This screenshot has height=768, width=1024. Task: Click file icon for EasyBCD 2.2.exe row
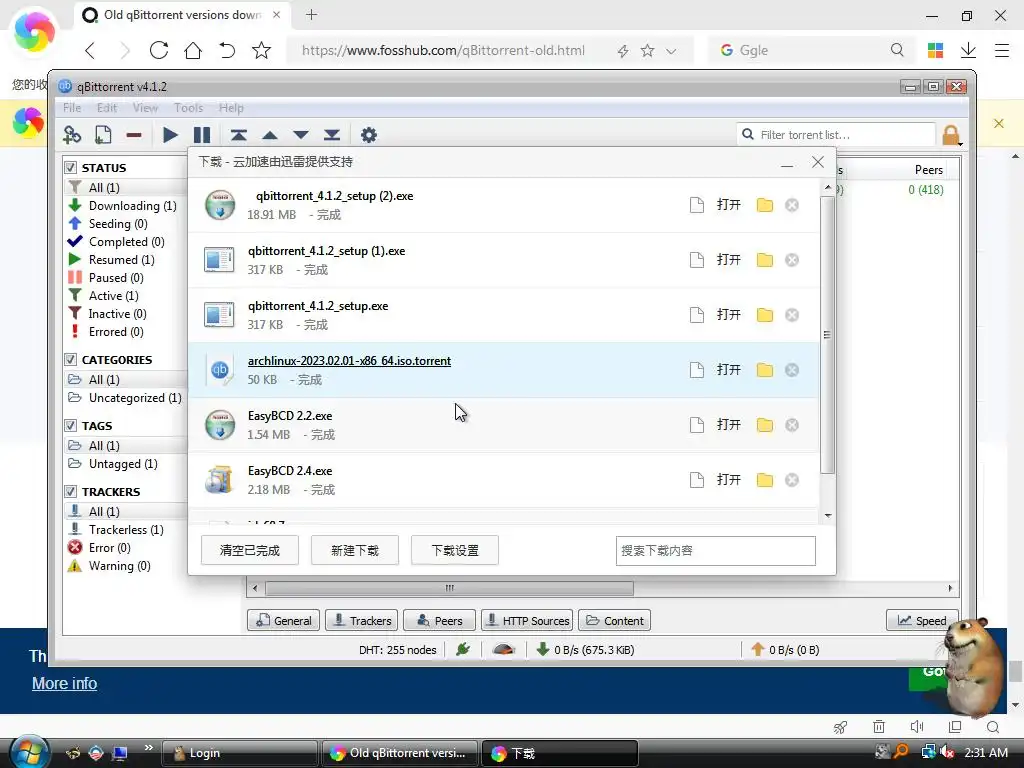click(x=697, y=425)
